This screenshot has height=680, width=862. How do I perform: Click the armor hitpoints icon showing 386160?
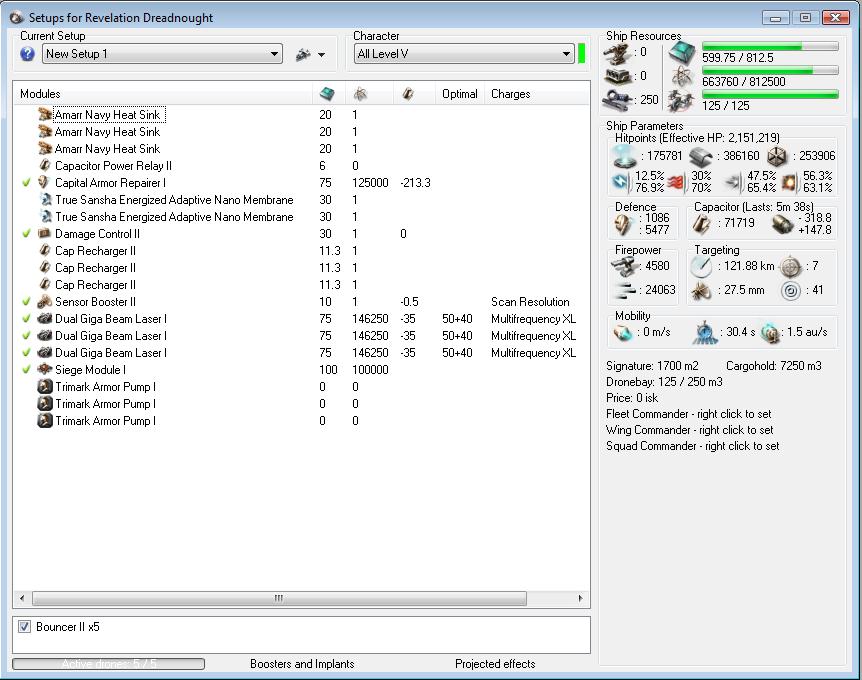[x=700, y=157]
